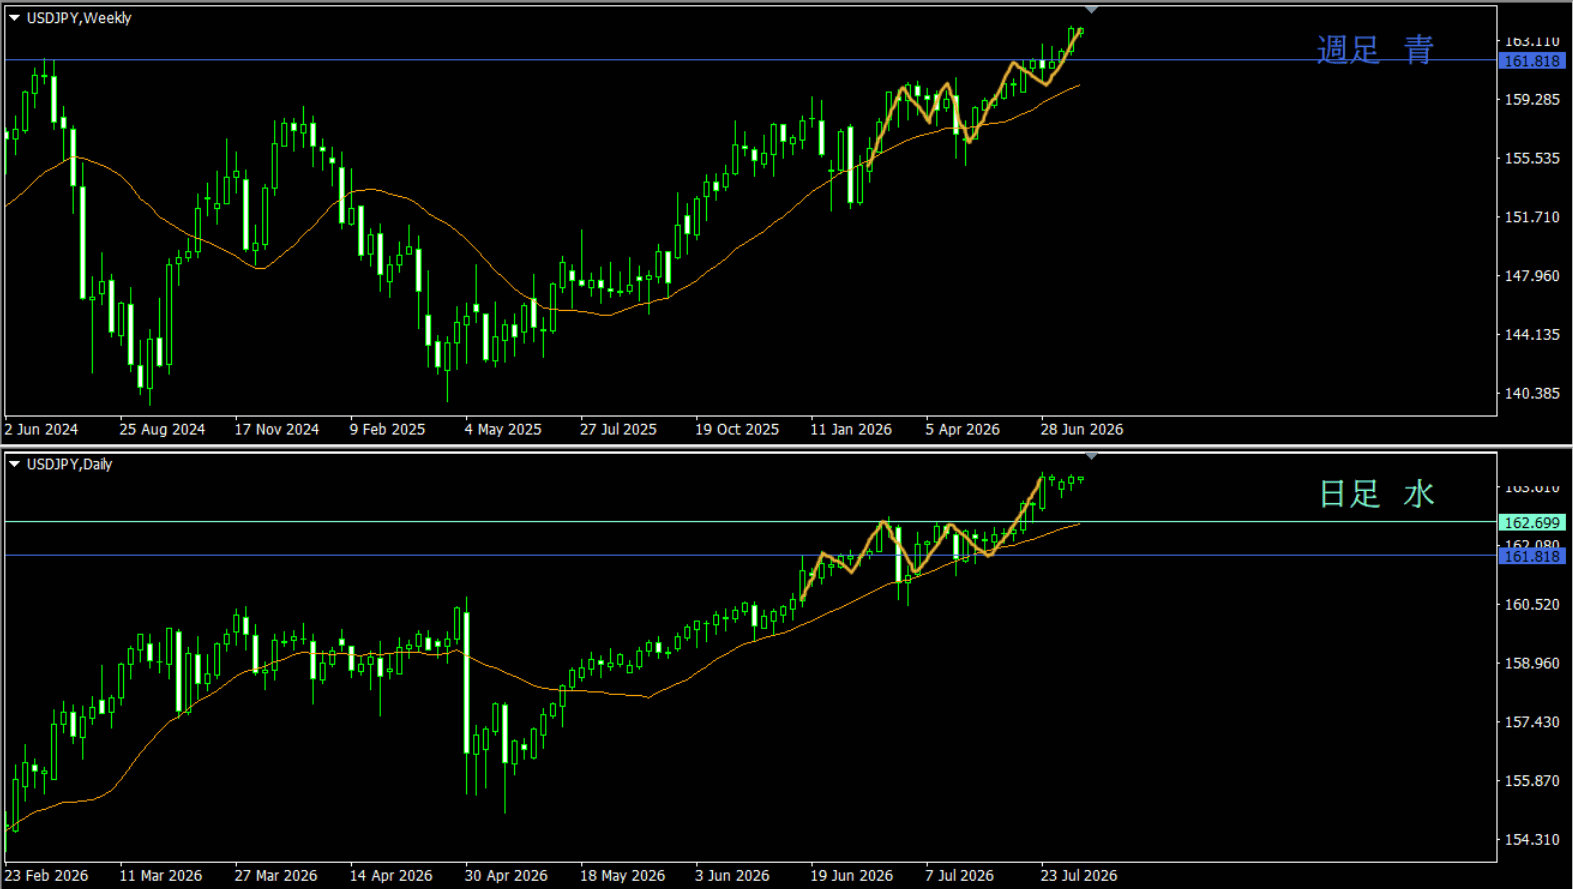
Task: Click the 25 Aug 2024 date label
Action: (162, 429)
